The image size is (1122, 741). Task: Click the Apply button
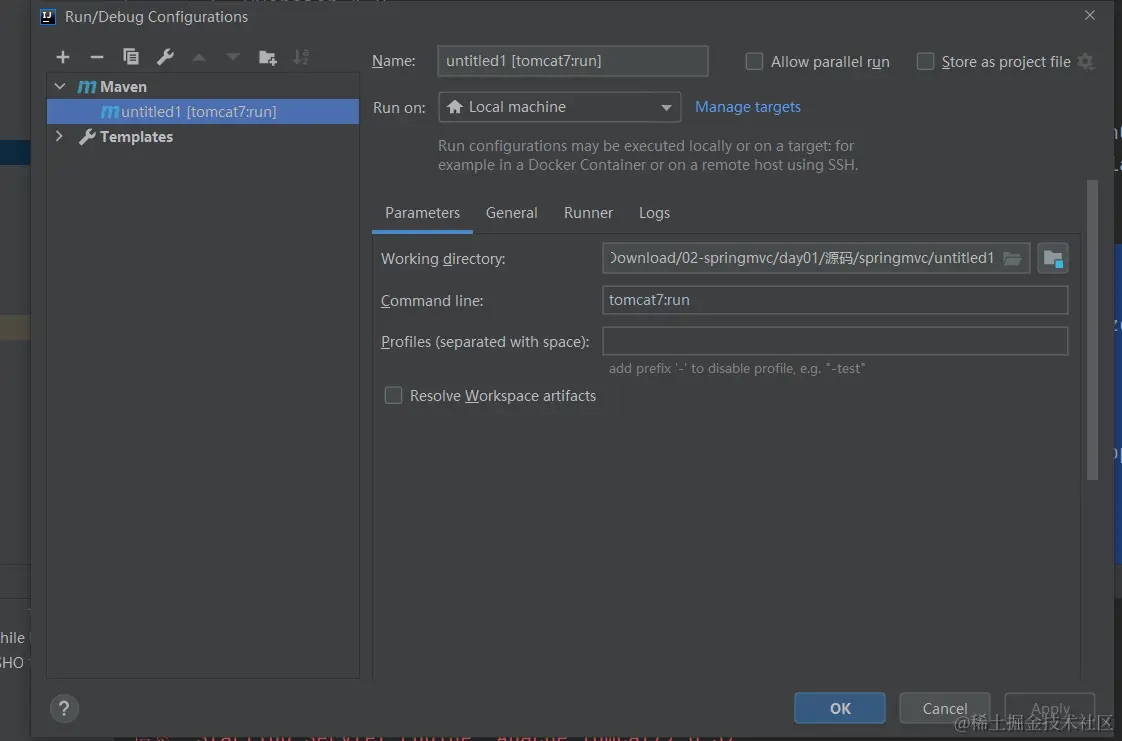[1050, 708]
